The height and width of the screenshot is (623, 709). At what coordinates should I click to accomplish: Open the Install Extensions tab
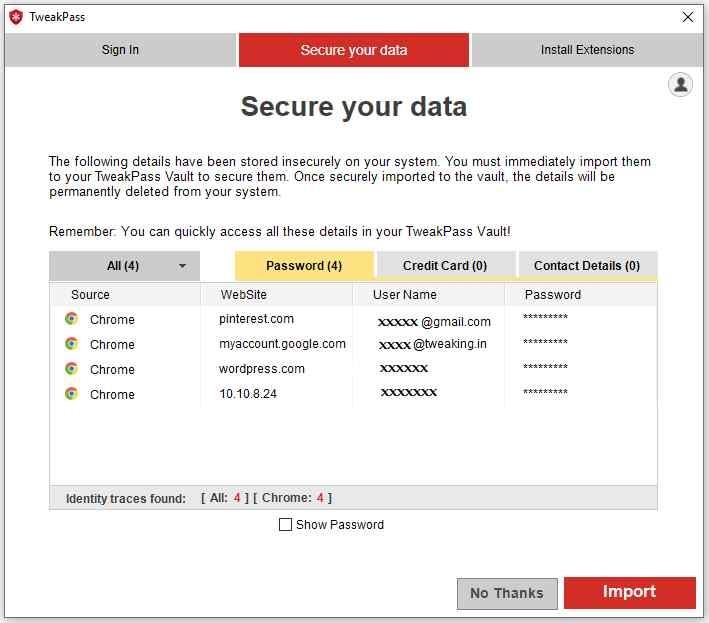[x=587, y=50]
